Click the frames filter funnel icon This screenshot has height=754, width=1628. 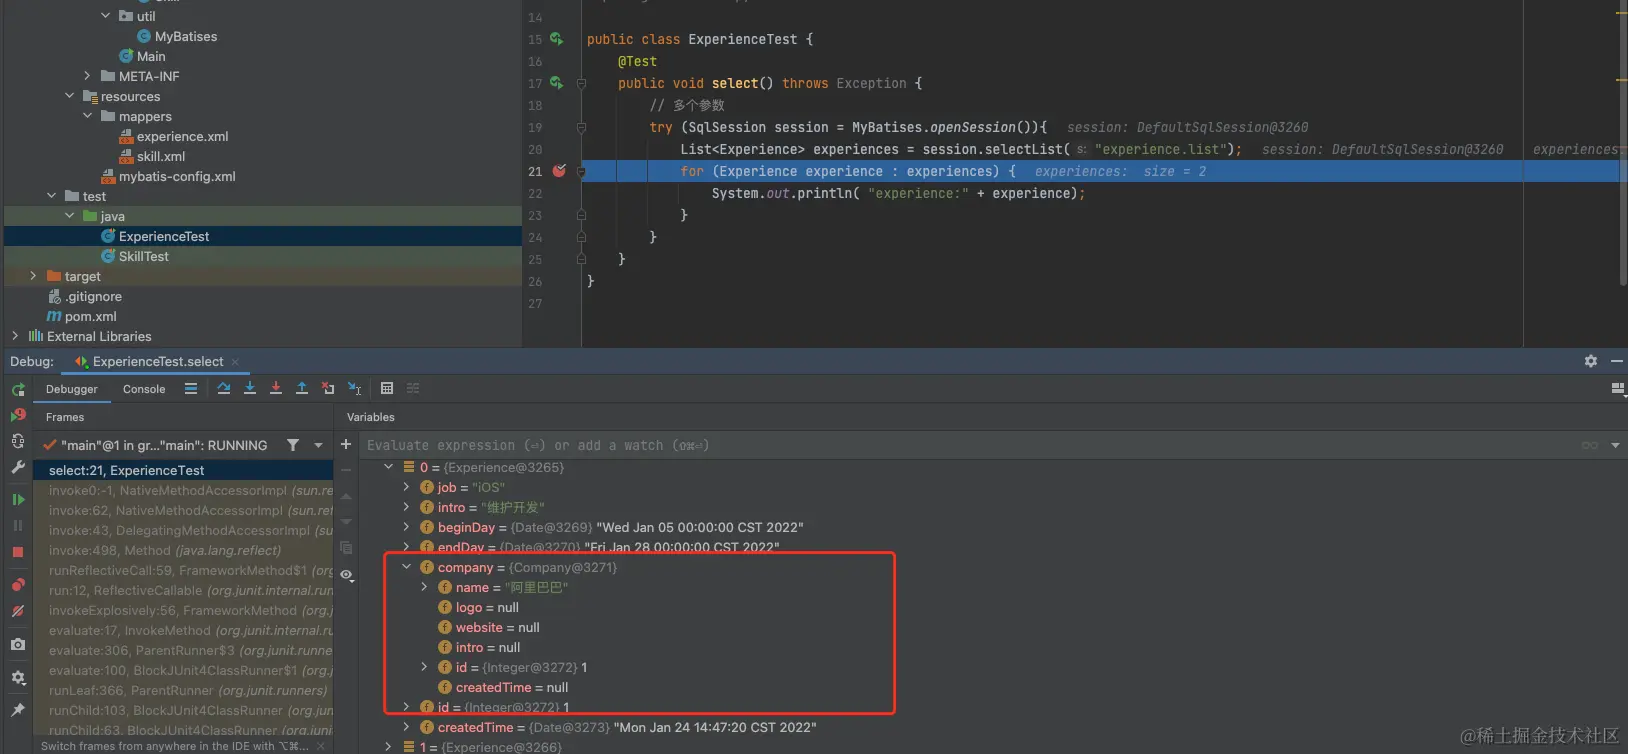293,445
